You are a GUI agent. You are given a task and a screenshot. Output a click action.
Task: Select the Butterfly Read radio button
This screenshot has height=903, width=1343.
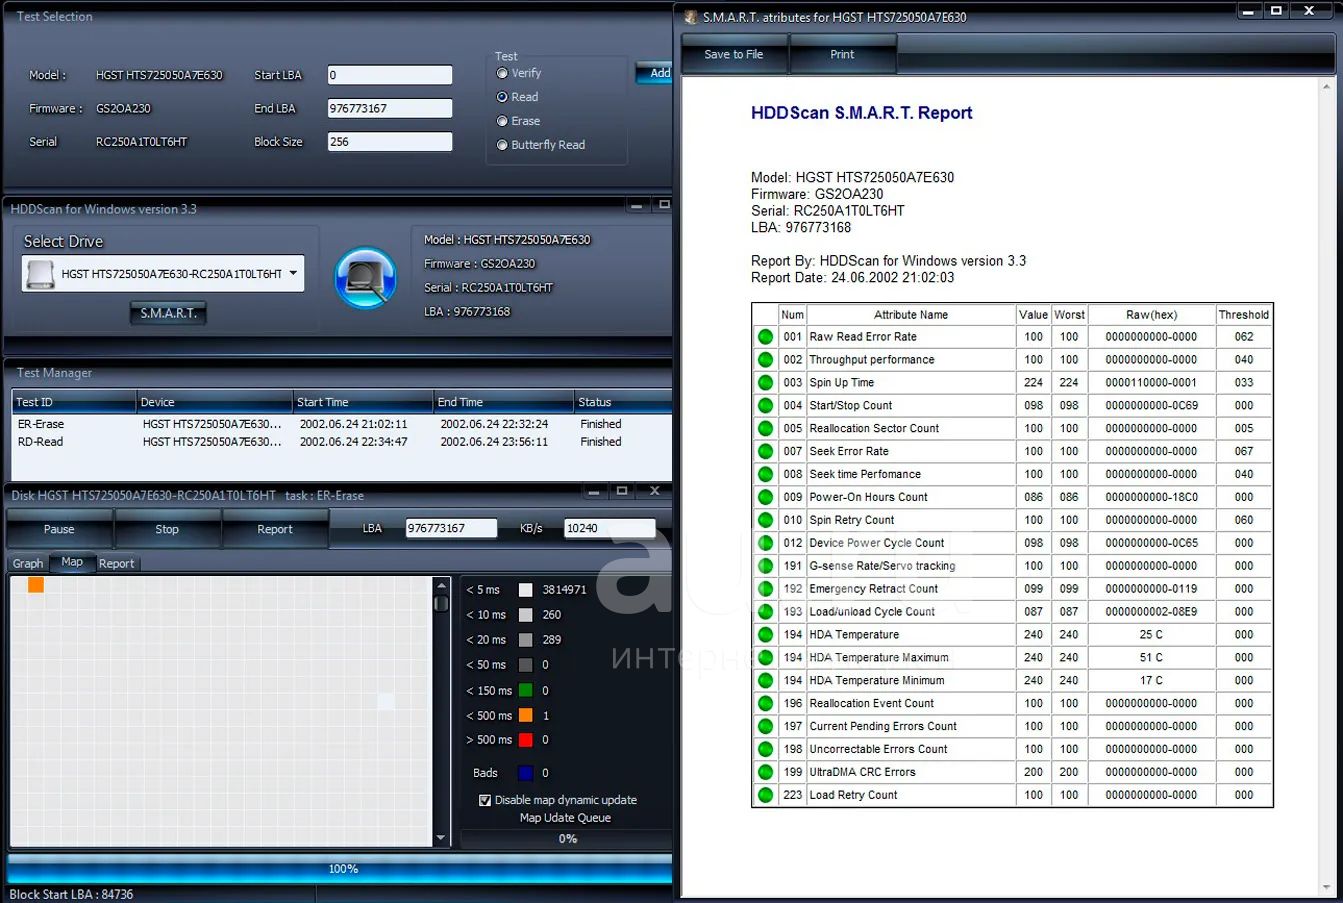click(502, 145)
